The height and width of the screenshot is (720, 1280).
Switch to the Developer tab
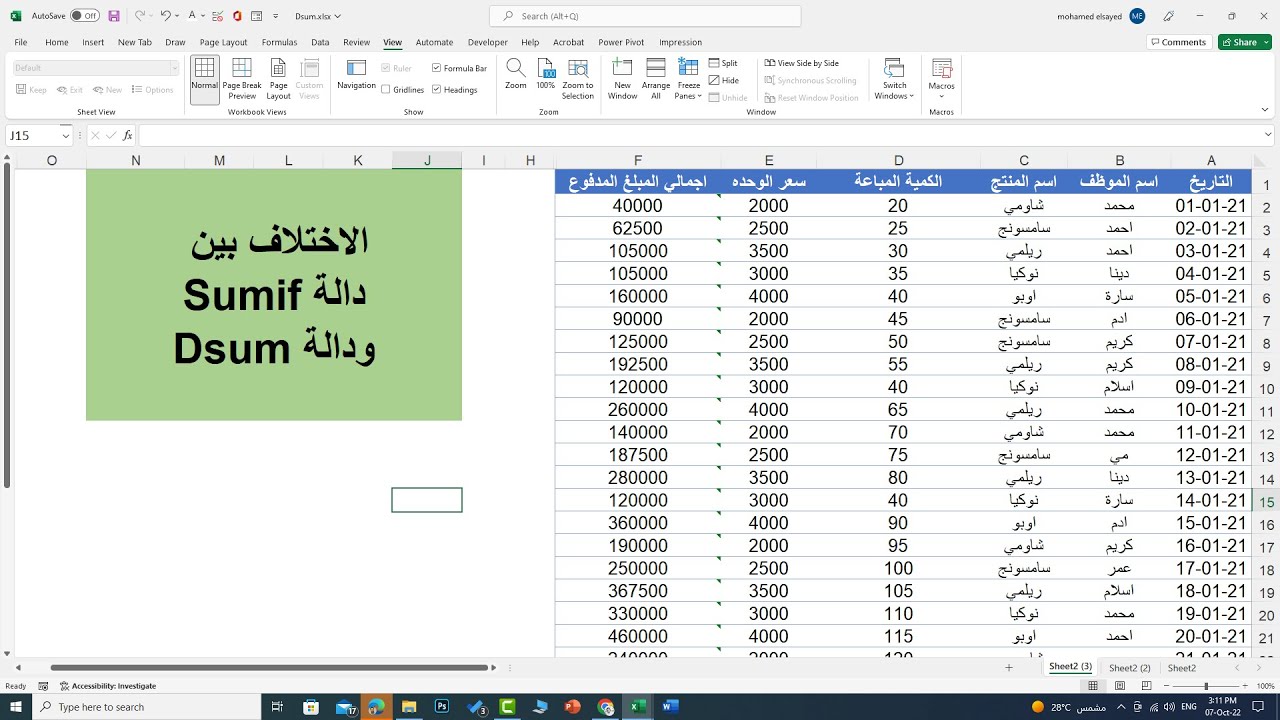click(487, 42)
